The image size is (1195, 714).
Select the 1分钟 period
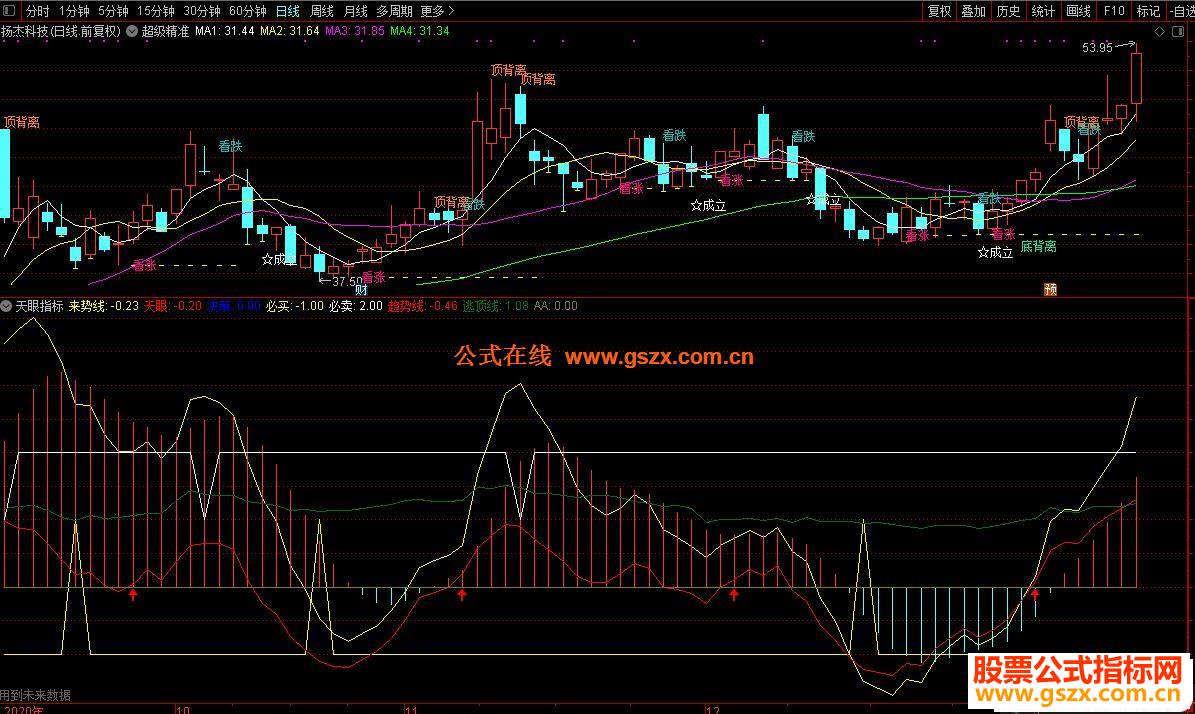pyautogui.click(x=74, y=11)
